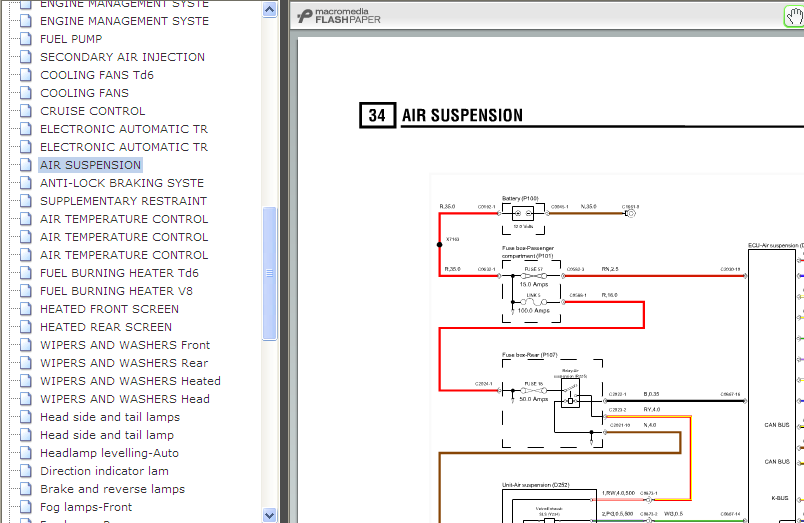
Task: Click the page icon beside SUPPLEMENTARY RESTRAINT
Action: coord(26,201)
